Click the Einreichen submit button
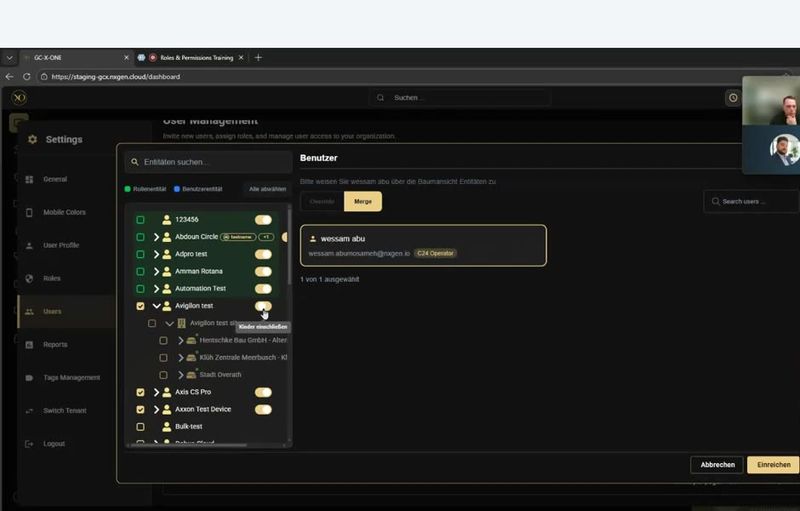Image resolution: width=800 pixels, height=511 pixels. [x=773, y=465]
